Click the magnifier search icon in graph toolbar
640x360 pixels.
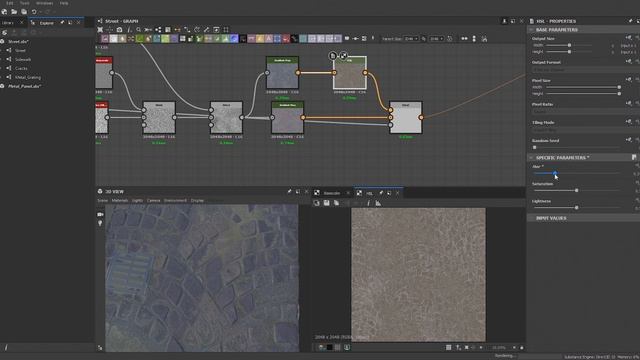(x=138, y=30)
